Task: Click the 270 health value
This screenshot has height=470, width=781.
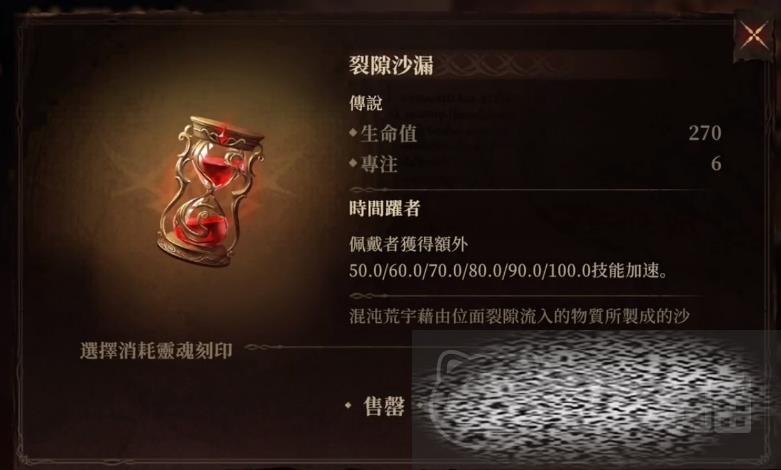Action: coord(705,133)
